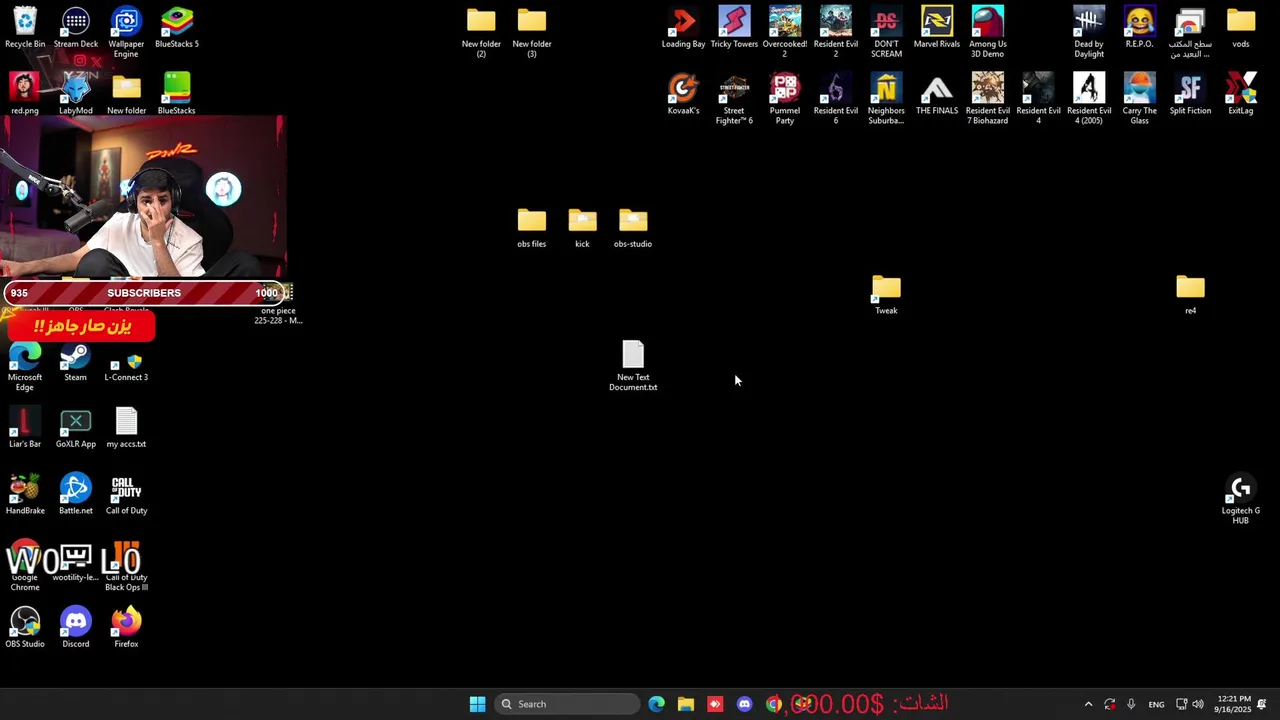Image resolution: width=1280 pixels, height=720 pixels.
Task: Select the Pummel Party game icon
Action: tap(785, 98)
